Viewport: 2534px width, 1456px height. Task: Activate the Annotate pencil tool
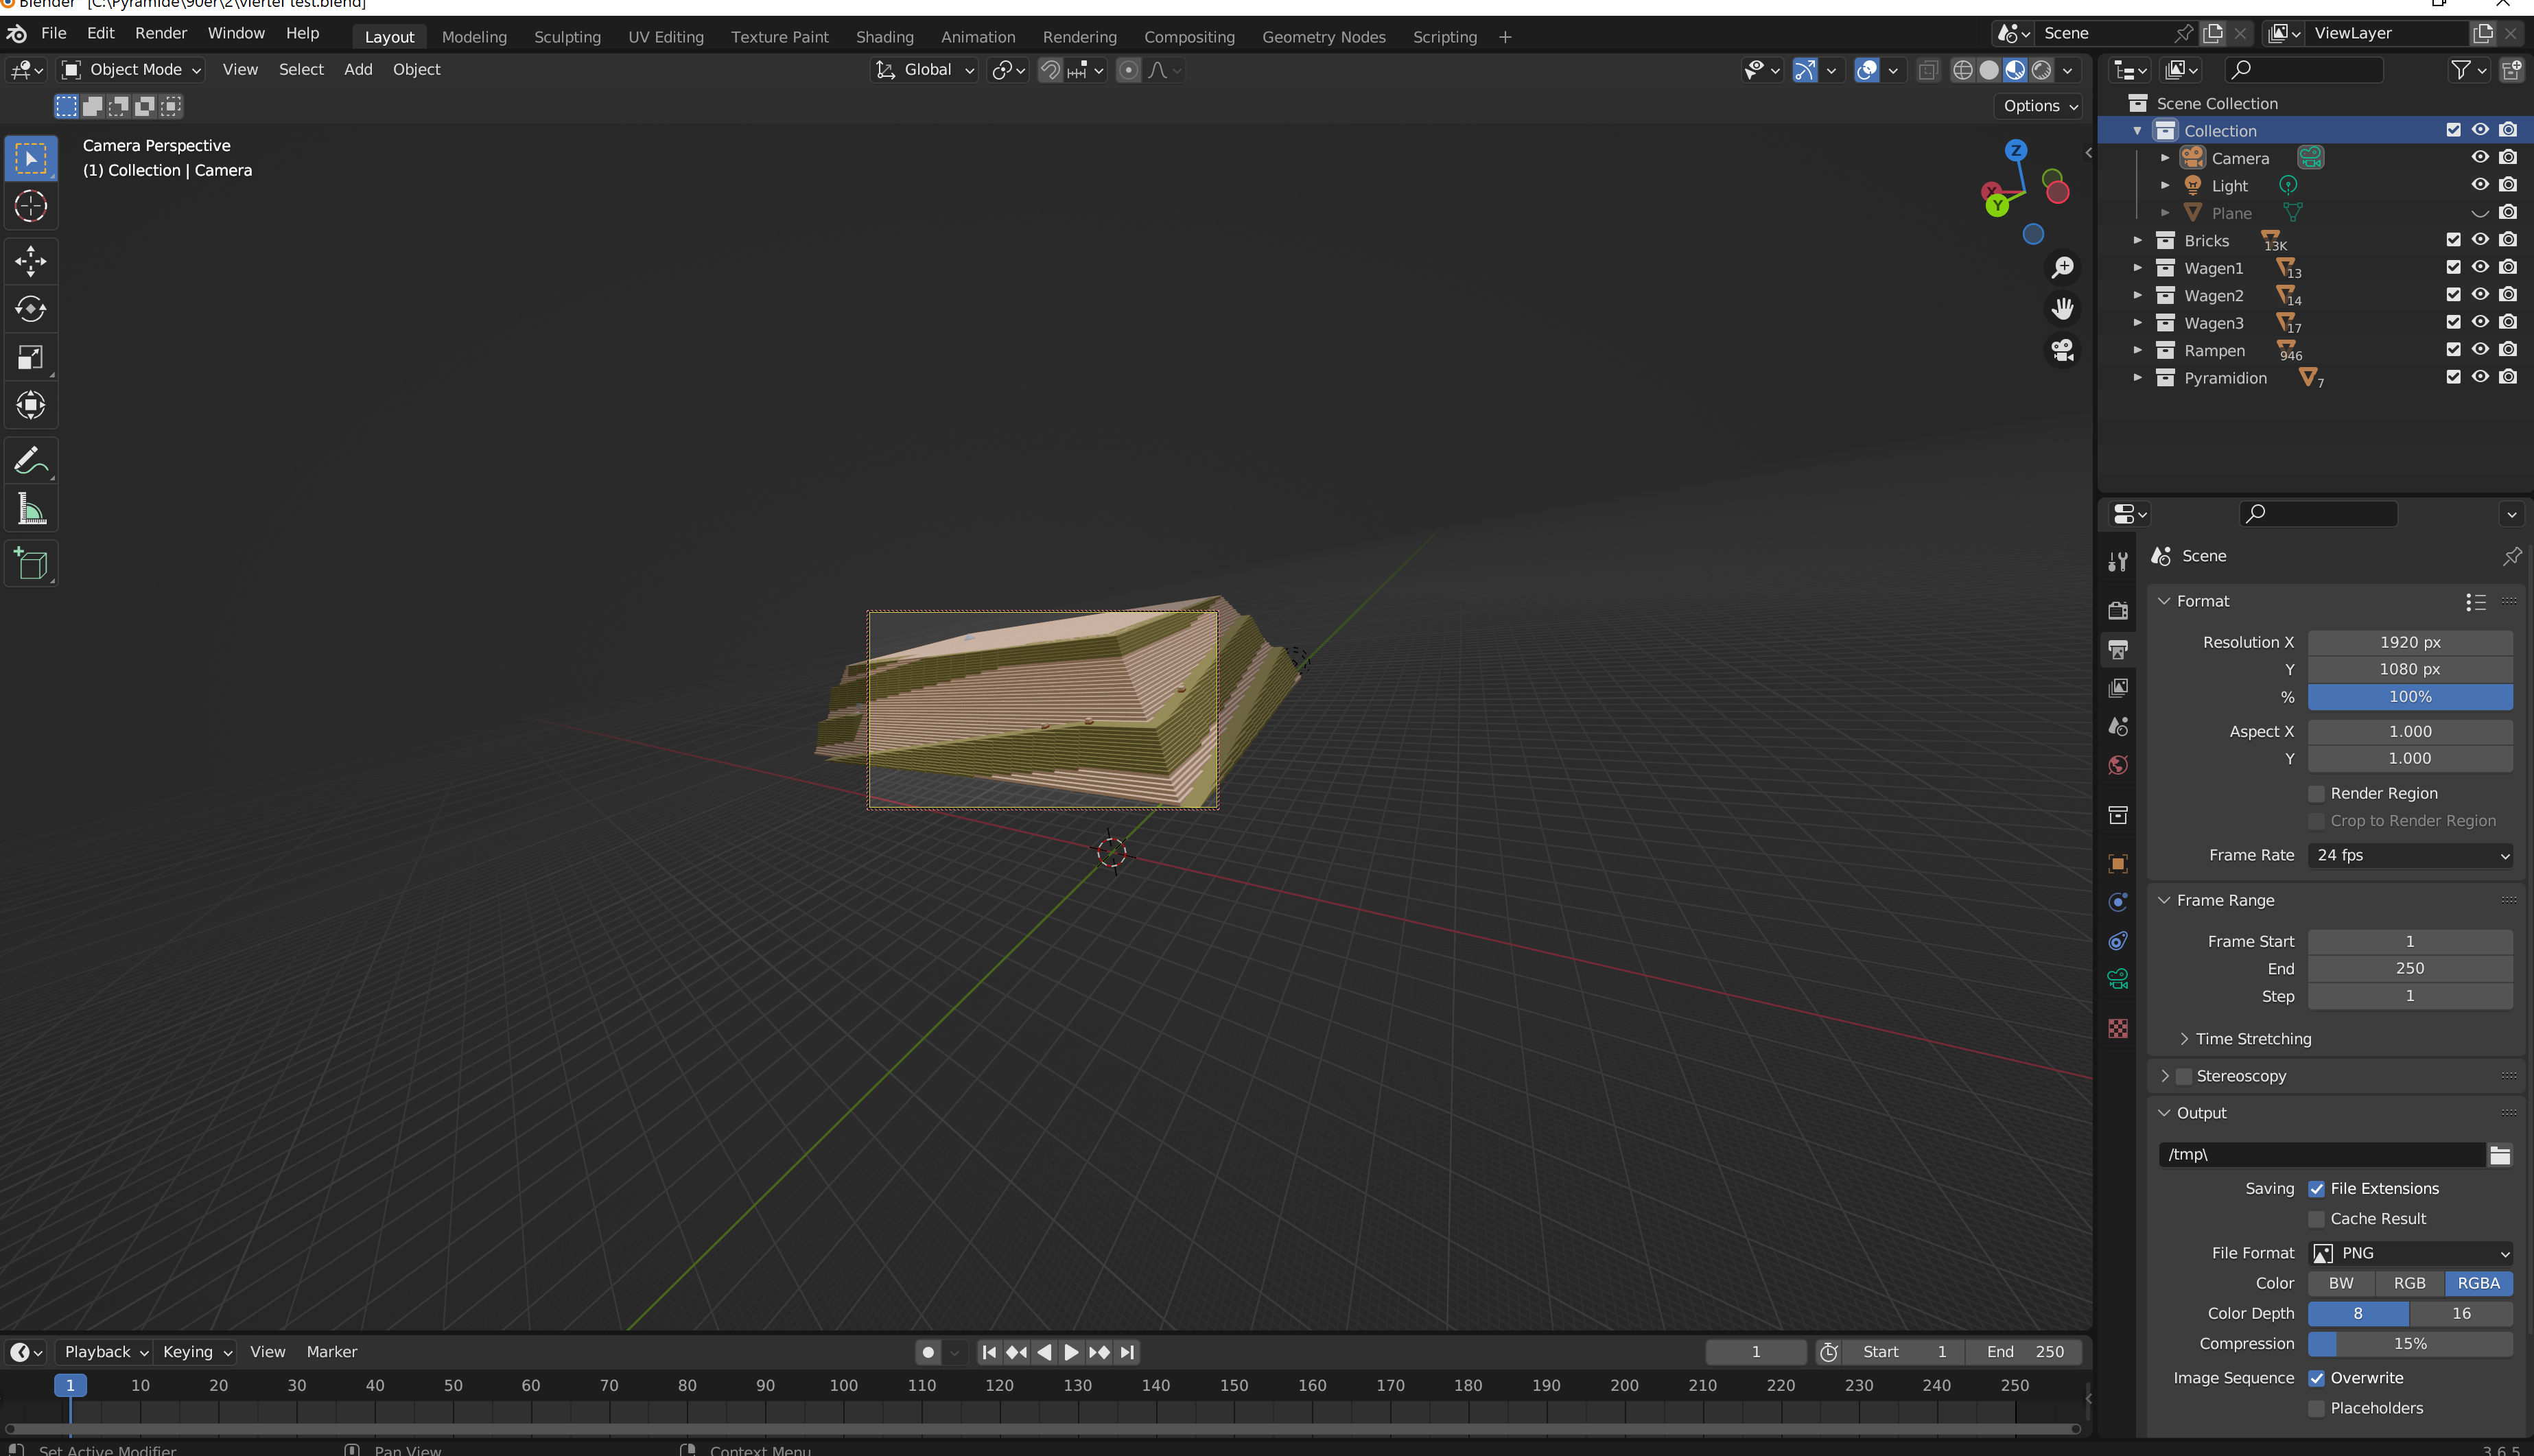click(31, 461)
